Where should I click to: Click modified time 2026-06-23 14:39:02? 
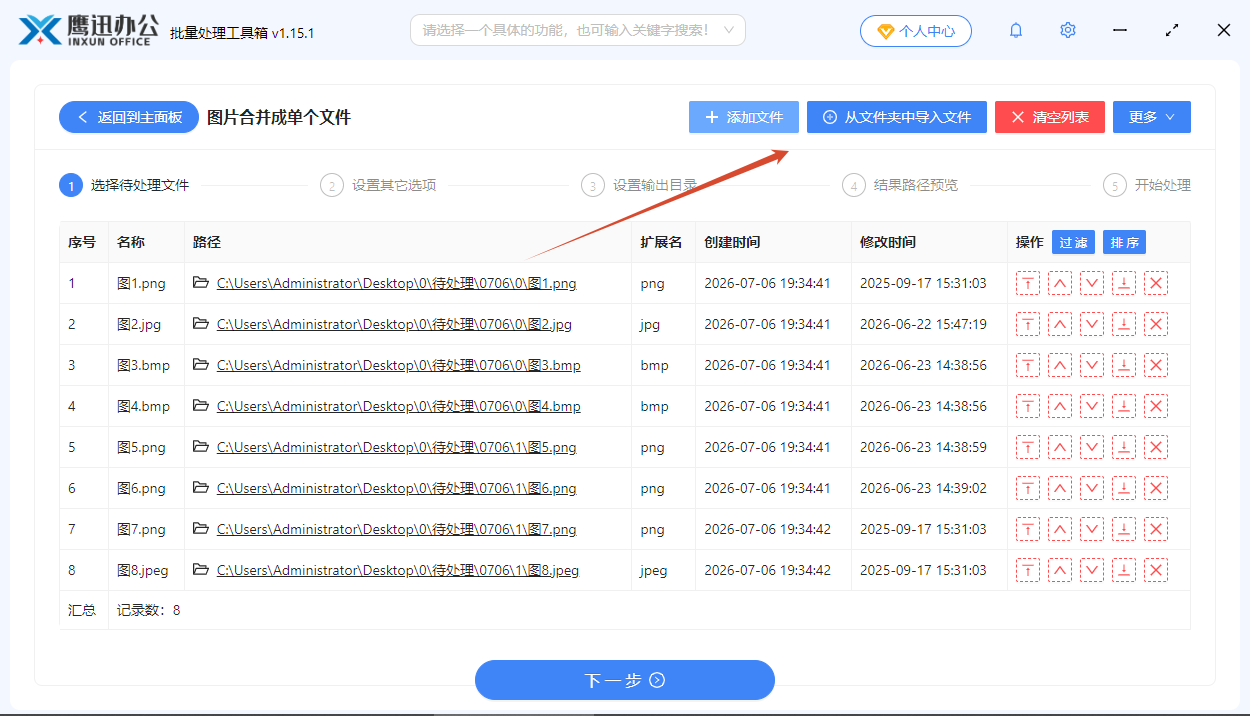923,488
